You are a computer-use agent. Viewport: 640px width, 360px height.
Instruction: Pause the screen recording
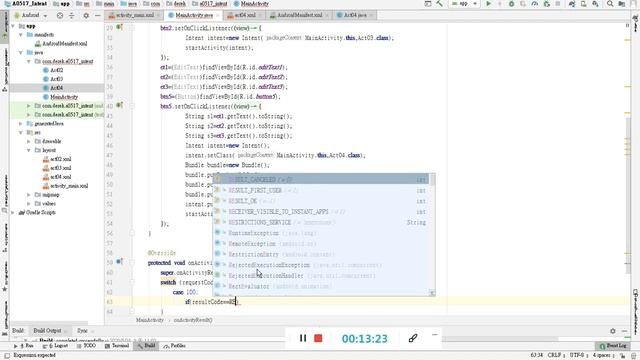tap(303, 338)
